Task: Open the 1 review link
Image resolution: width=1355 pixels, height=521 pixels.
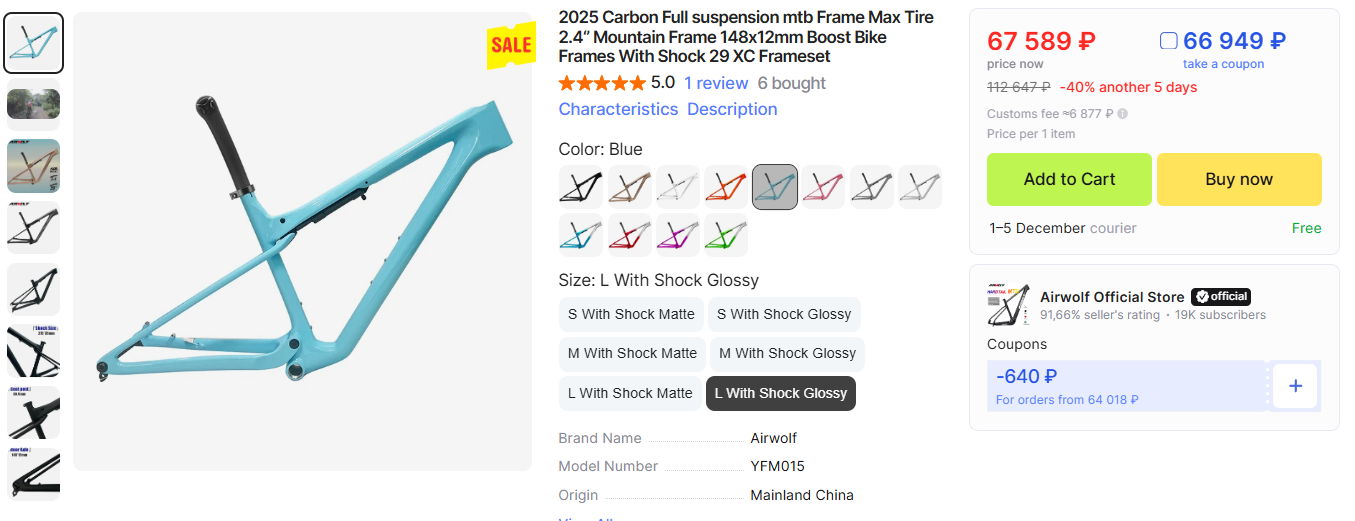Action: pyautogui.click(x=716, y=83)
